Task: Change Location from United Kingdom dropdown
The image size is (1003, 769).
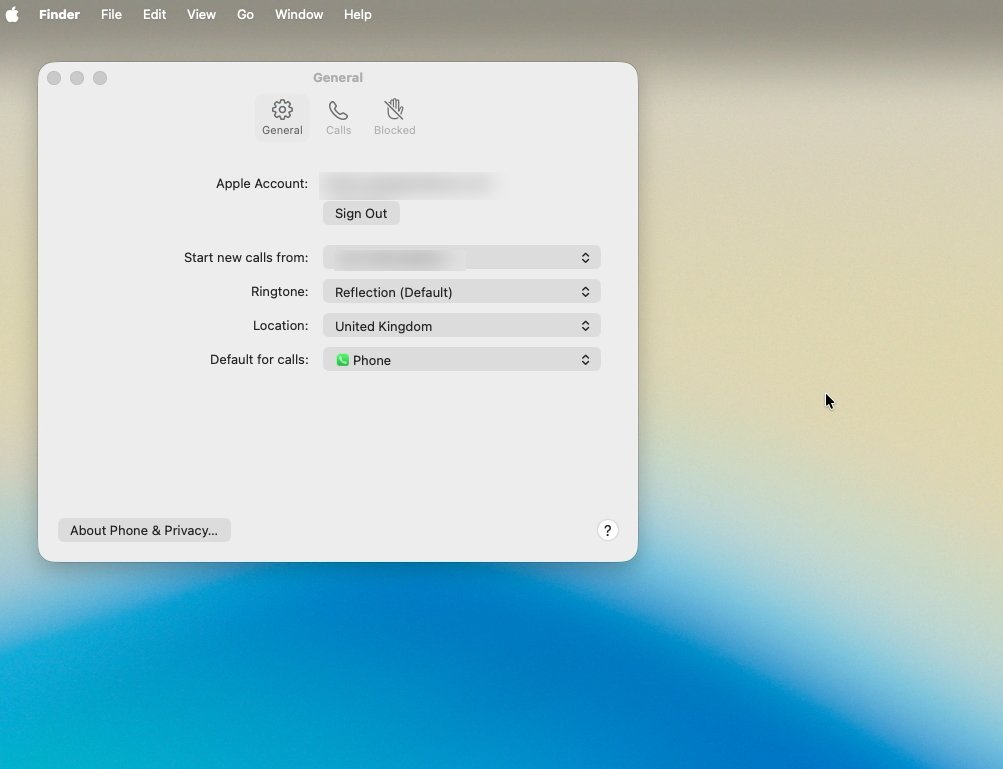Action: [x=461, y=326]
